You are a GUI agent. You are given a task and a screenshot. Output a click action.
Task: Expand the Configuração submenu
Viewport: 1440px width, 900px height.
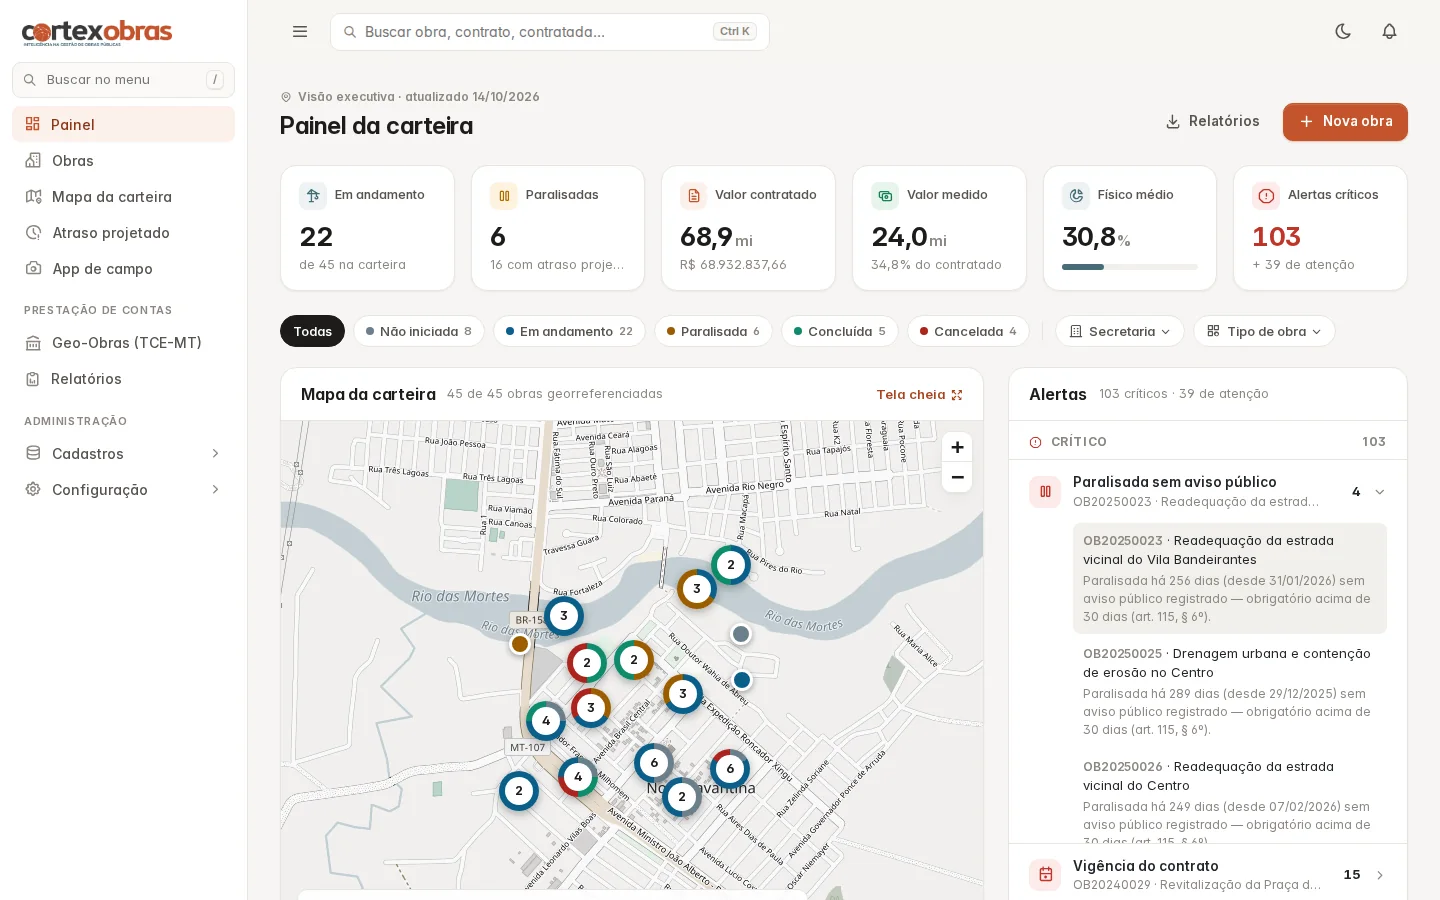(x=123, y=489)
